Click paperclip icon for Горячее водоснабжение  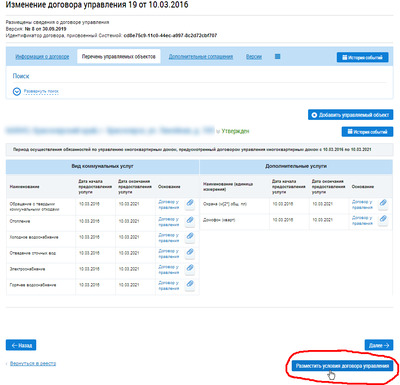[190, 284]
